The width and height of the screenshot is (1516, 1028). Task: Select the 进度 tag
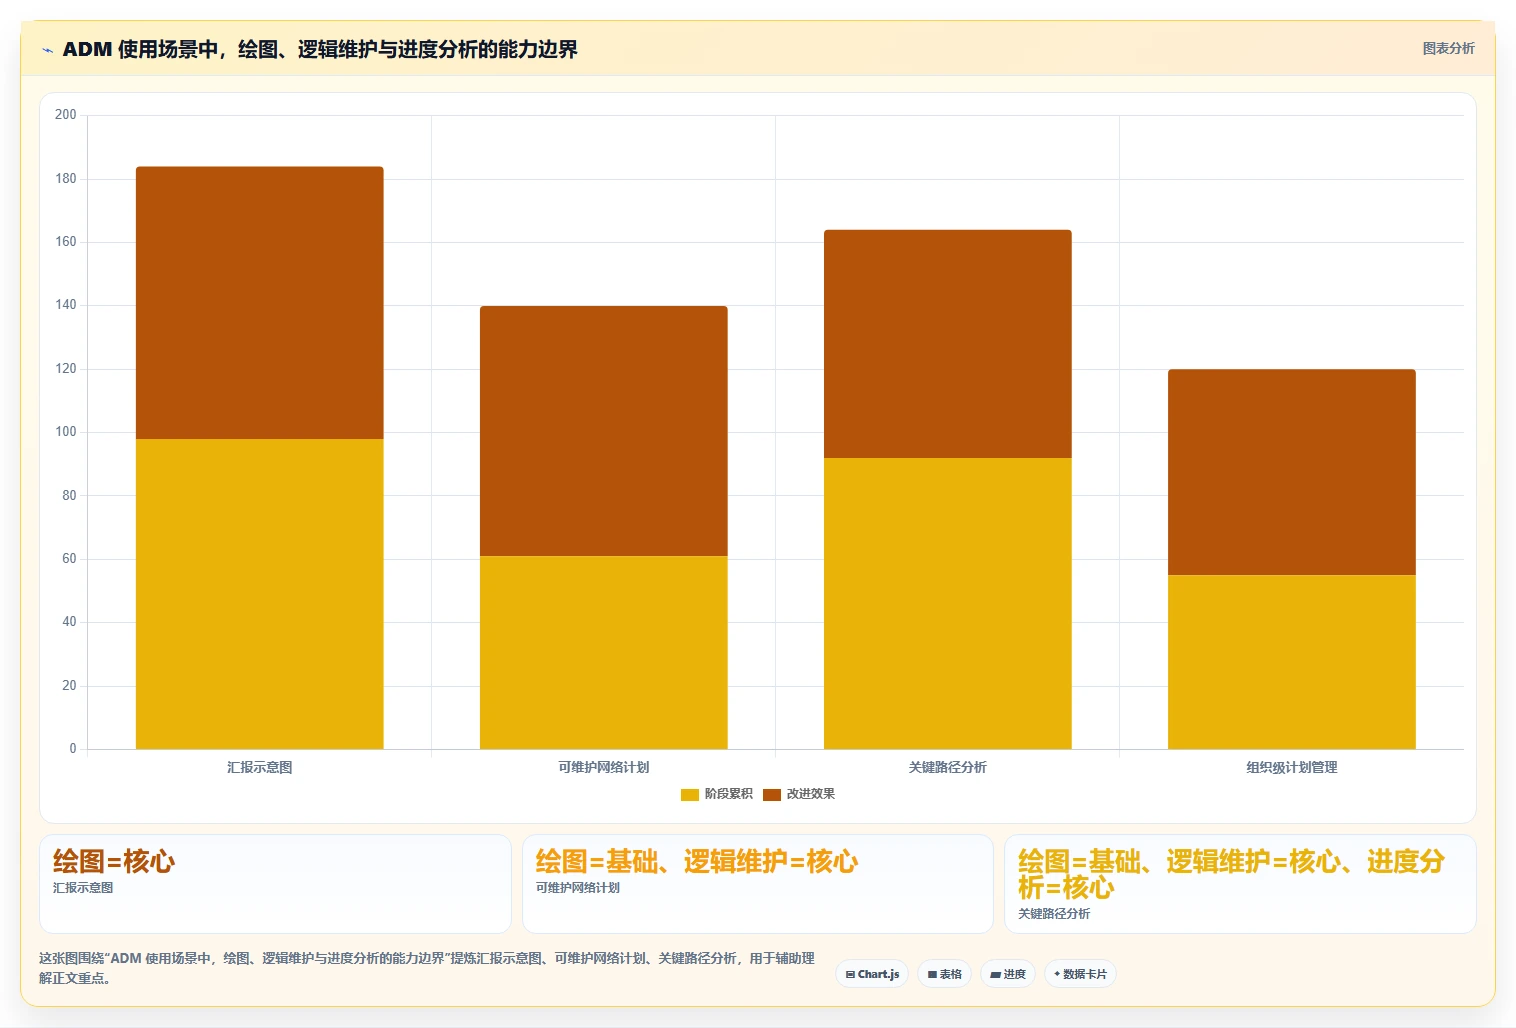1008,974
